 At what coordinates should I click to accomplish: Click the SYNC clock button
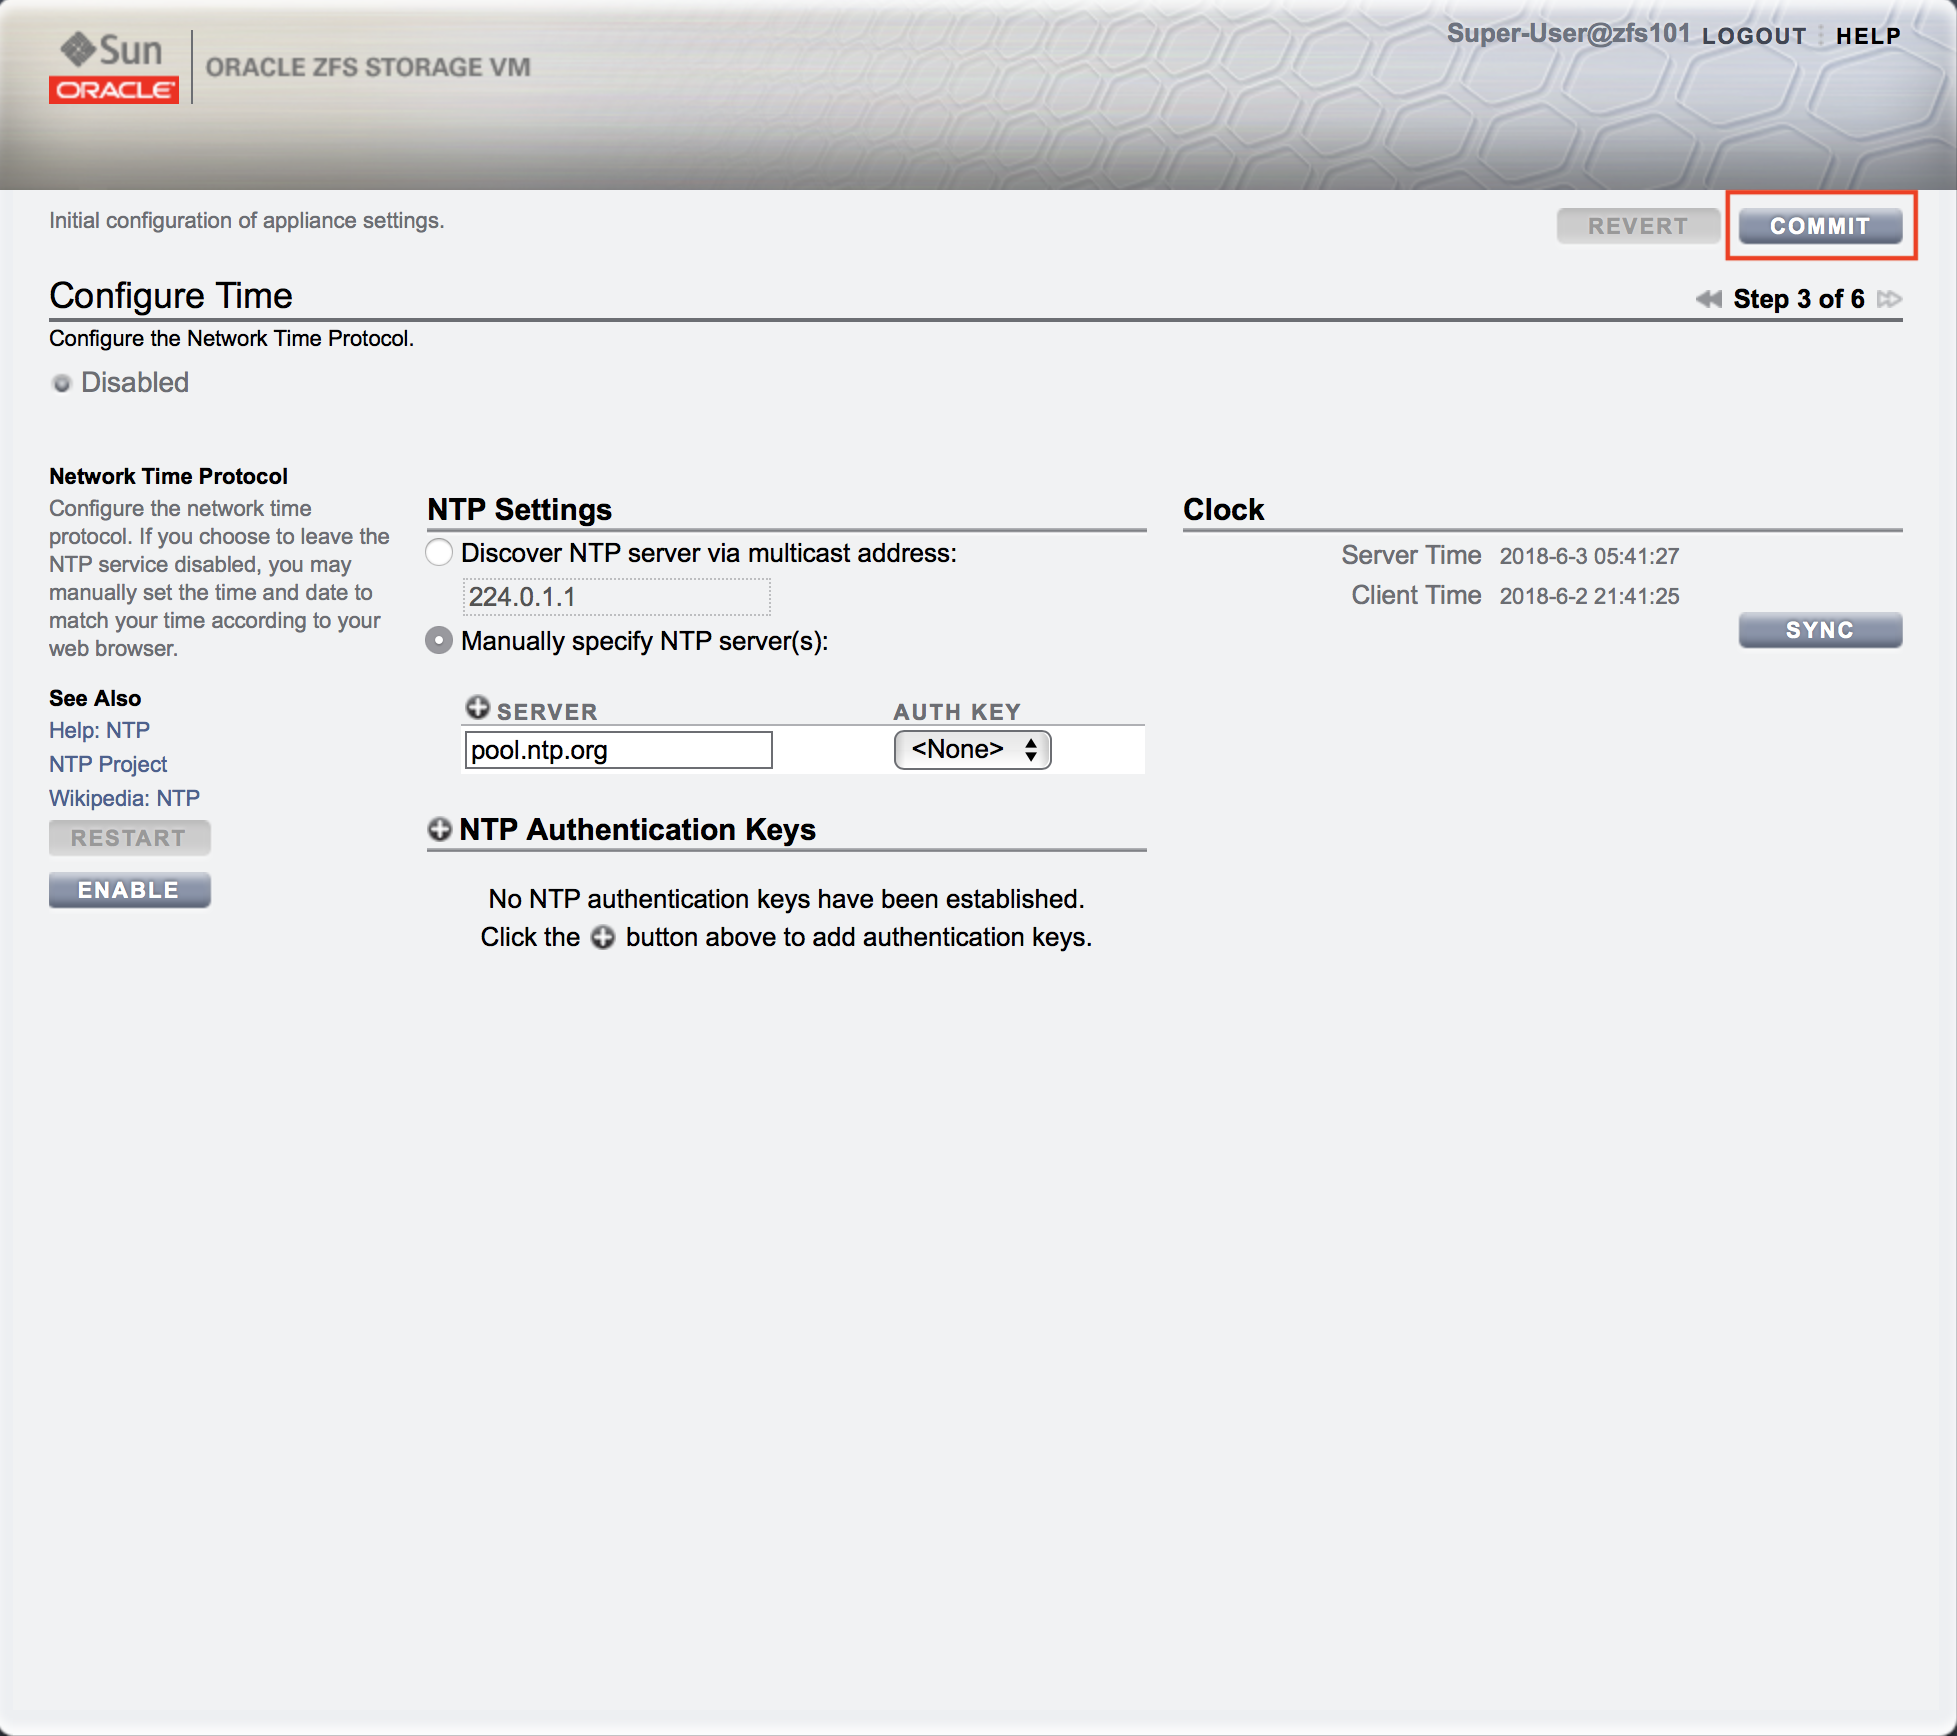coord(1820,630)
